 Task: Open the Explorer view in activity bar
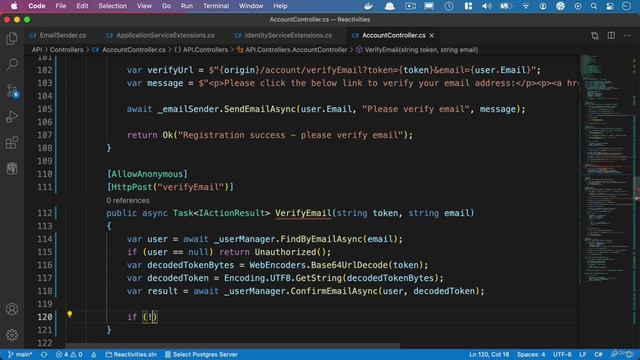point(12,38)
